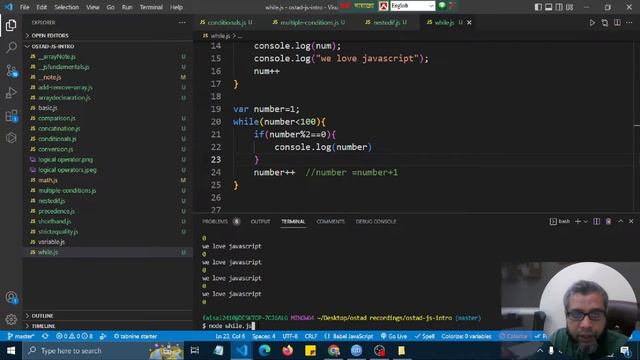Open logical operator.png in the explorer

[65, 160]
